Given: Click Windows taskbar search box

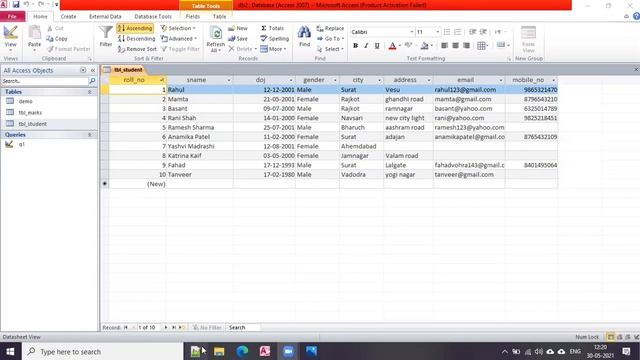Looking at the screenshot, I should [x=102, y=351].
